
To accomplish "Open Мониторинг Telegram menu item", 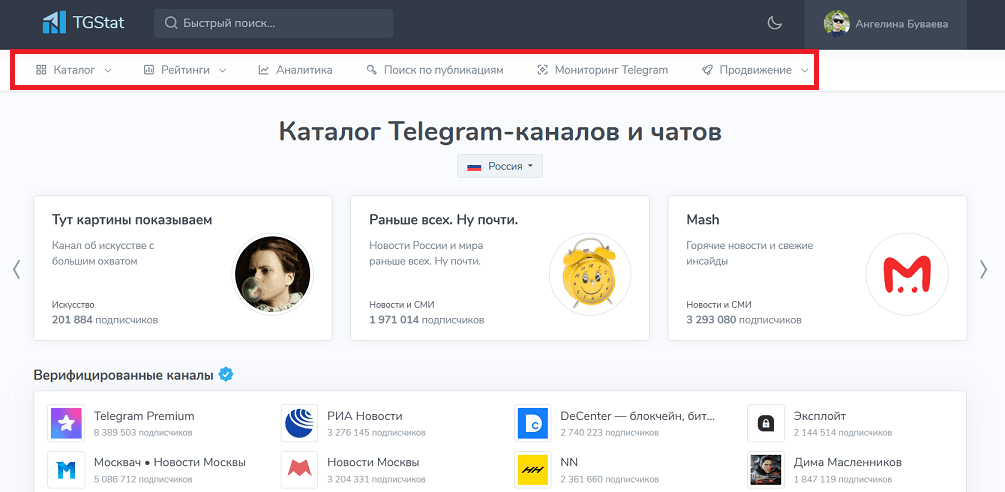I will [x=602, y=70].
